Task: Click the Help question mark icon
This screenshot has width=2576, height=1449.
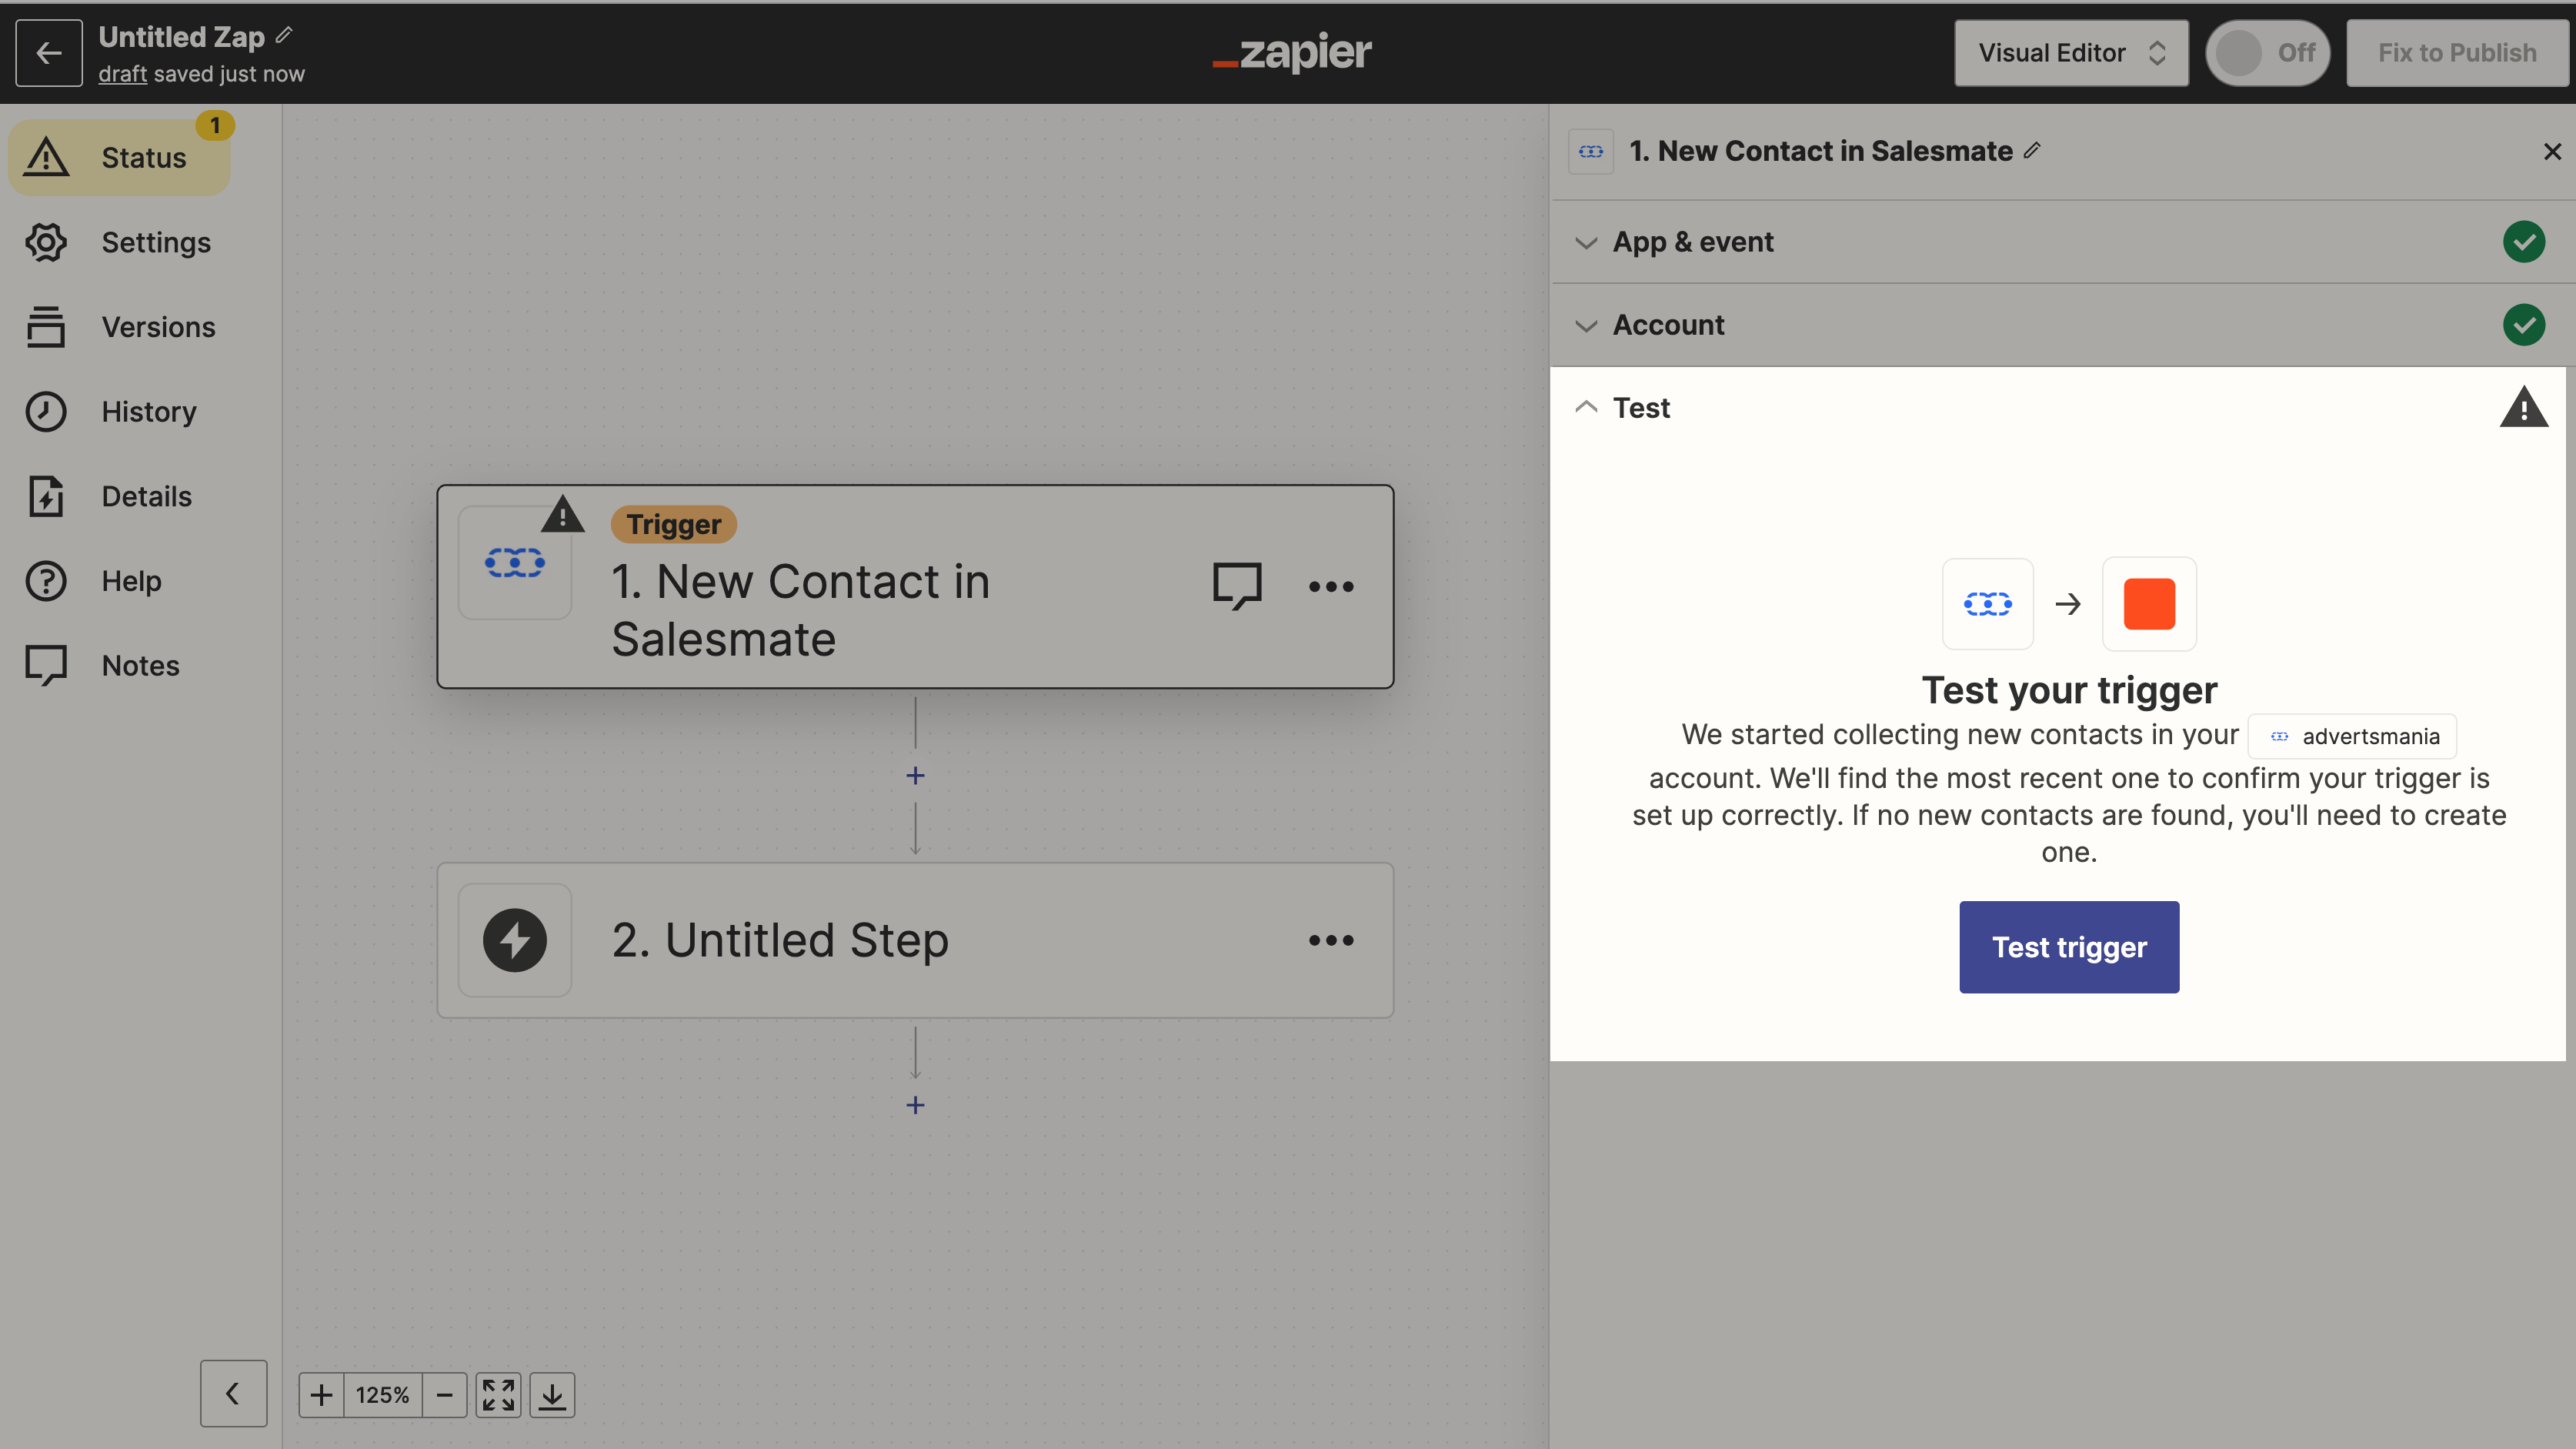Action: [46, 581]
